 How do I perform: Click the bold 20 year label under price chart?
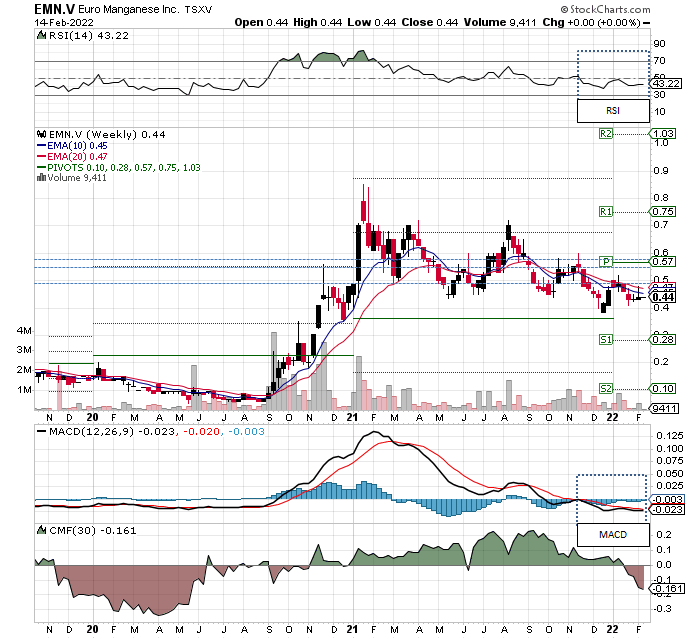point(92,417)
